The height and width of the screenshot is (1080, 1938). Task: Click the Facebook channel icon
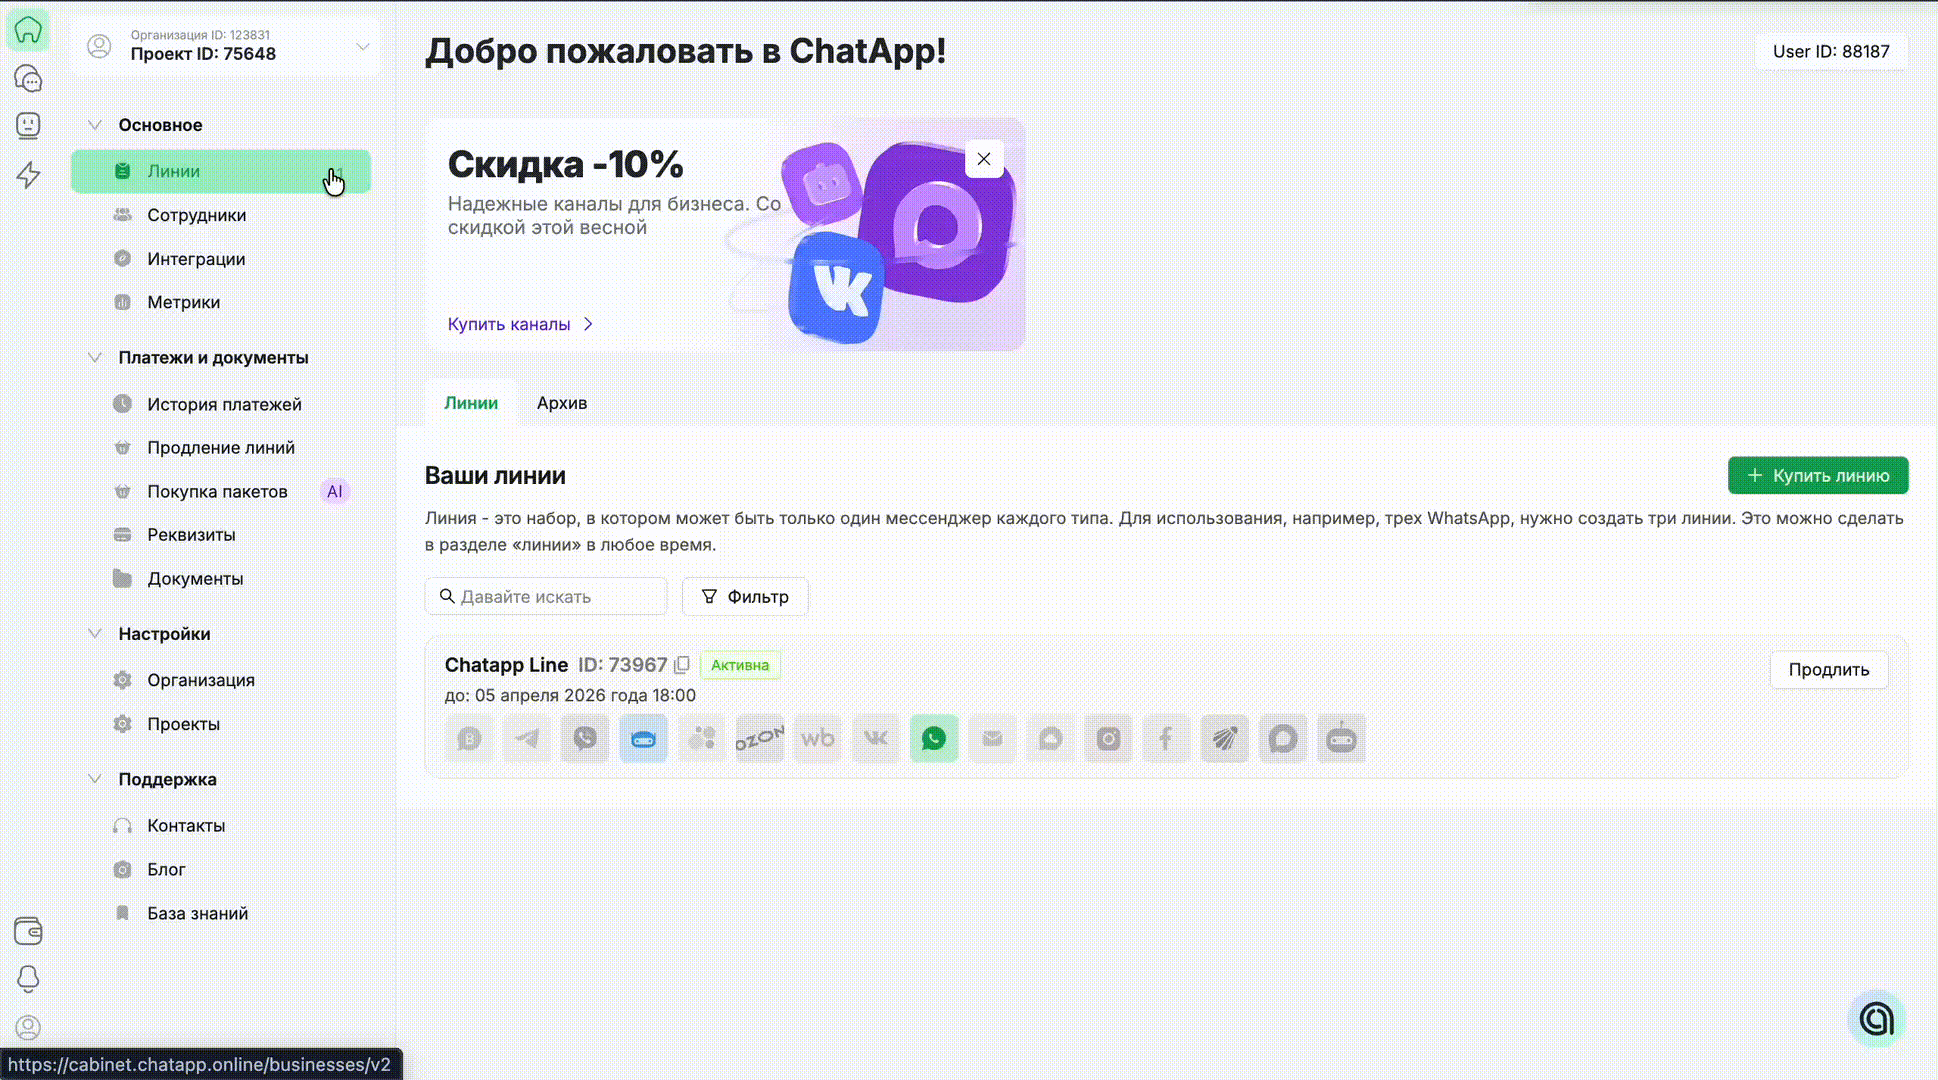[x=1166, y=739]
